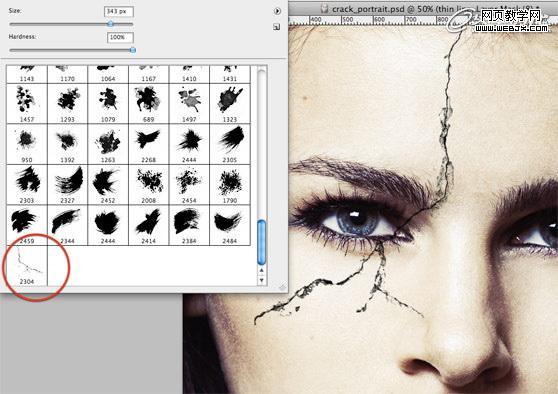Click the "Size:" label
558x394 pixels.
tap(15, 11)
